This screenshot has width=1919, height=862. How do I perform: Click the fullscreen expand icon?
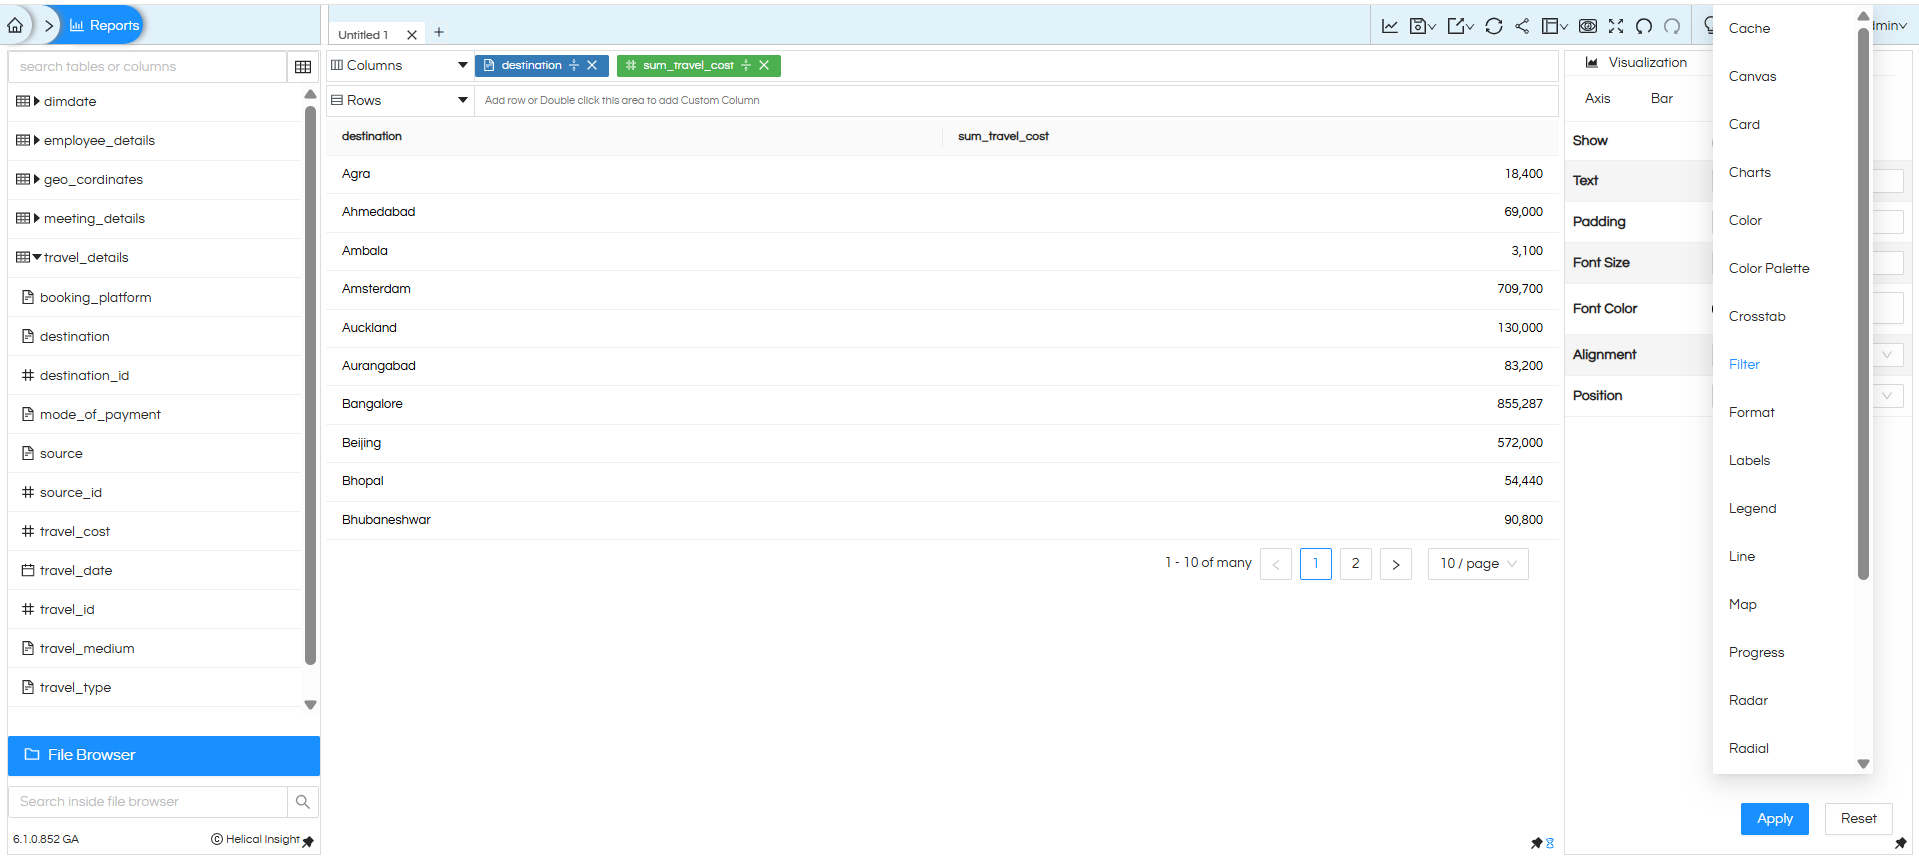pos(1616,26)
